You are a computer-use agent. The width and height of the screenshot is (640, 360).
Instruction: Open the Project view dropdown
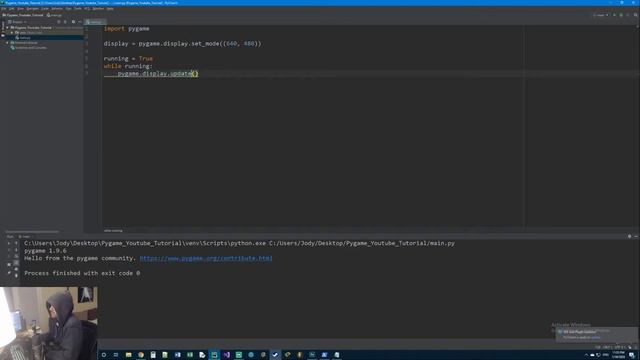pyautogui.click(x=17, y=22)
